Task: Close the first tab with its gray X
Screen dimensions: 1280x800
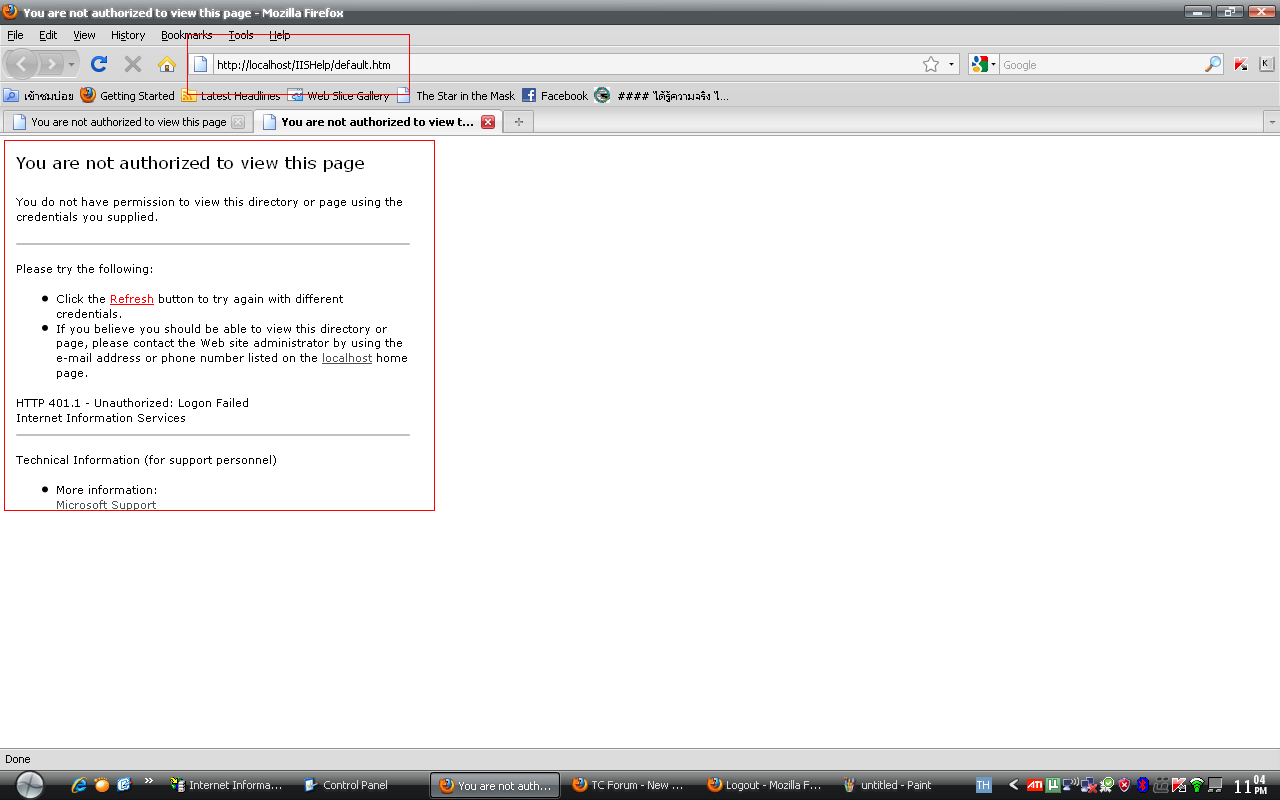Action: point(237,122)
